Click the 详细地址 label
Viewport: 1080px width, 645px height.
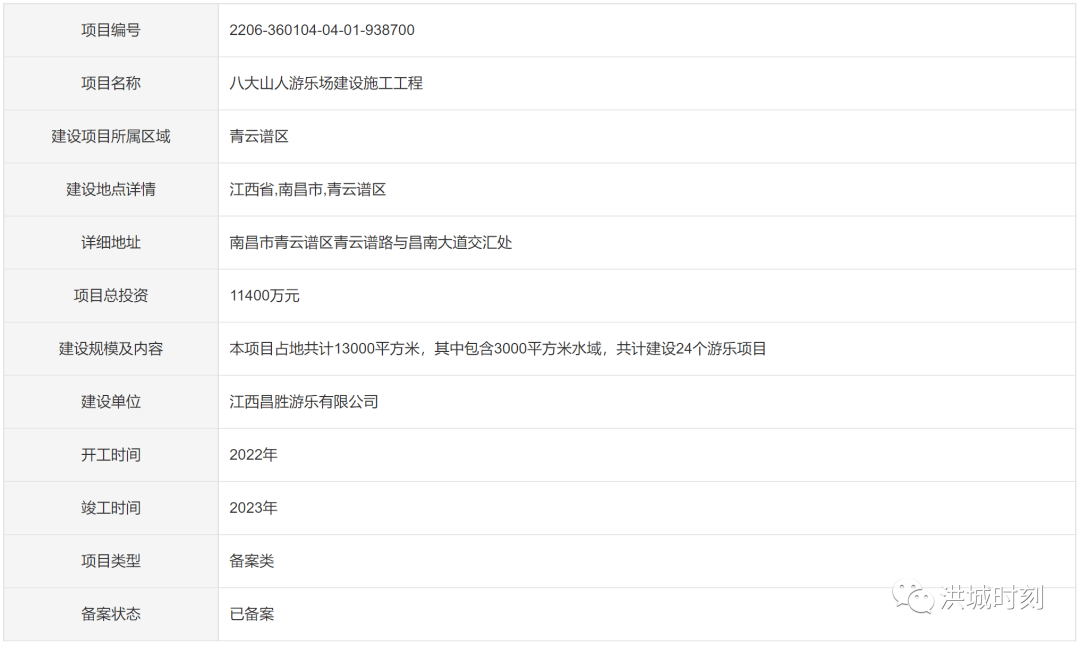(x=111, y=243)
